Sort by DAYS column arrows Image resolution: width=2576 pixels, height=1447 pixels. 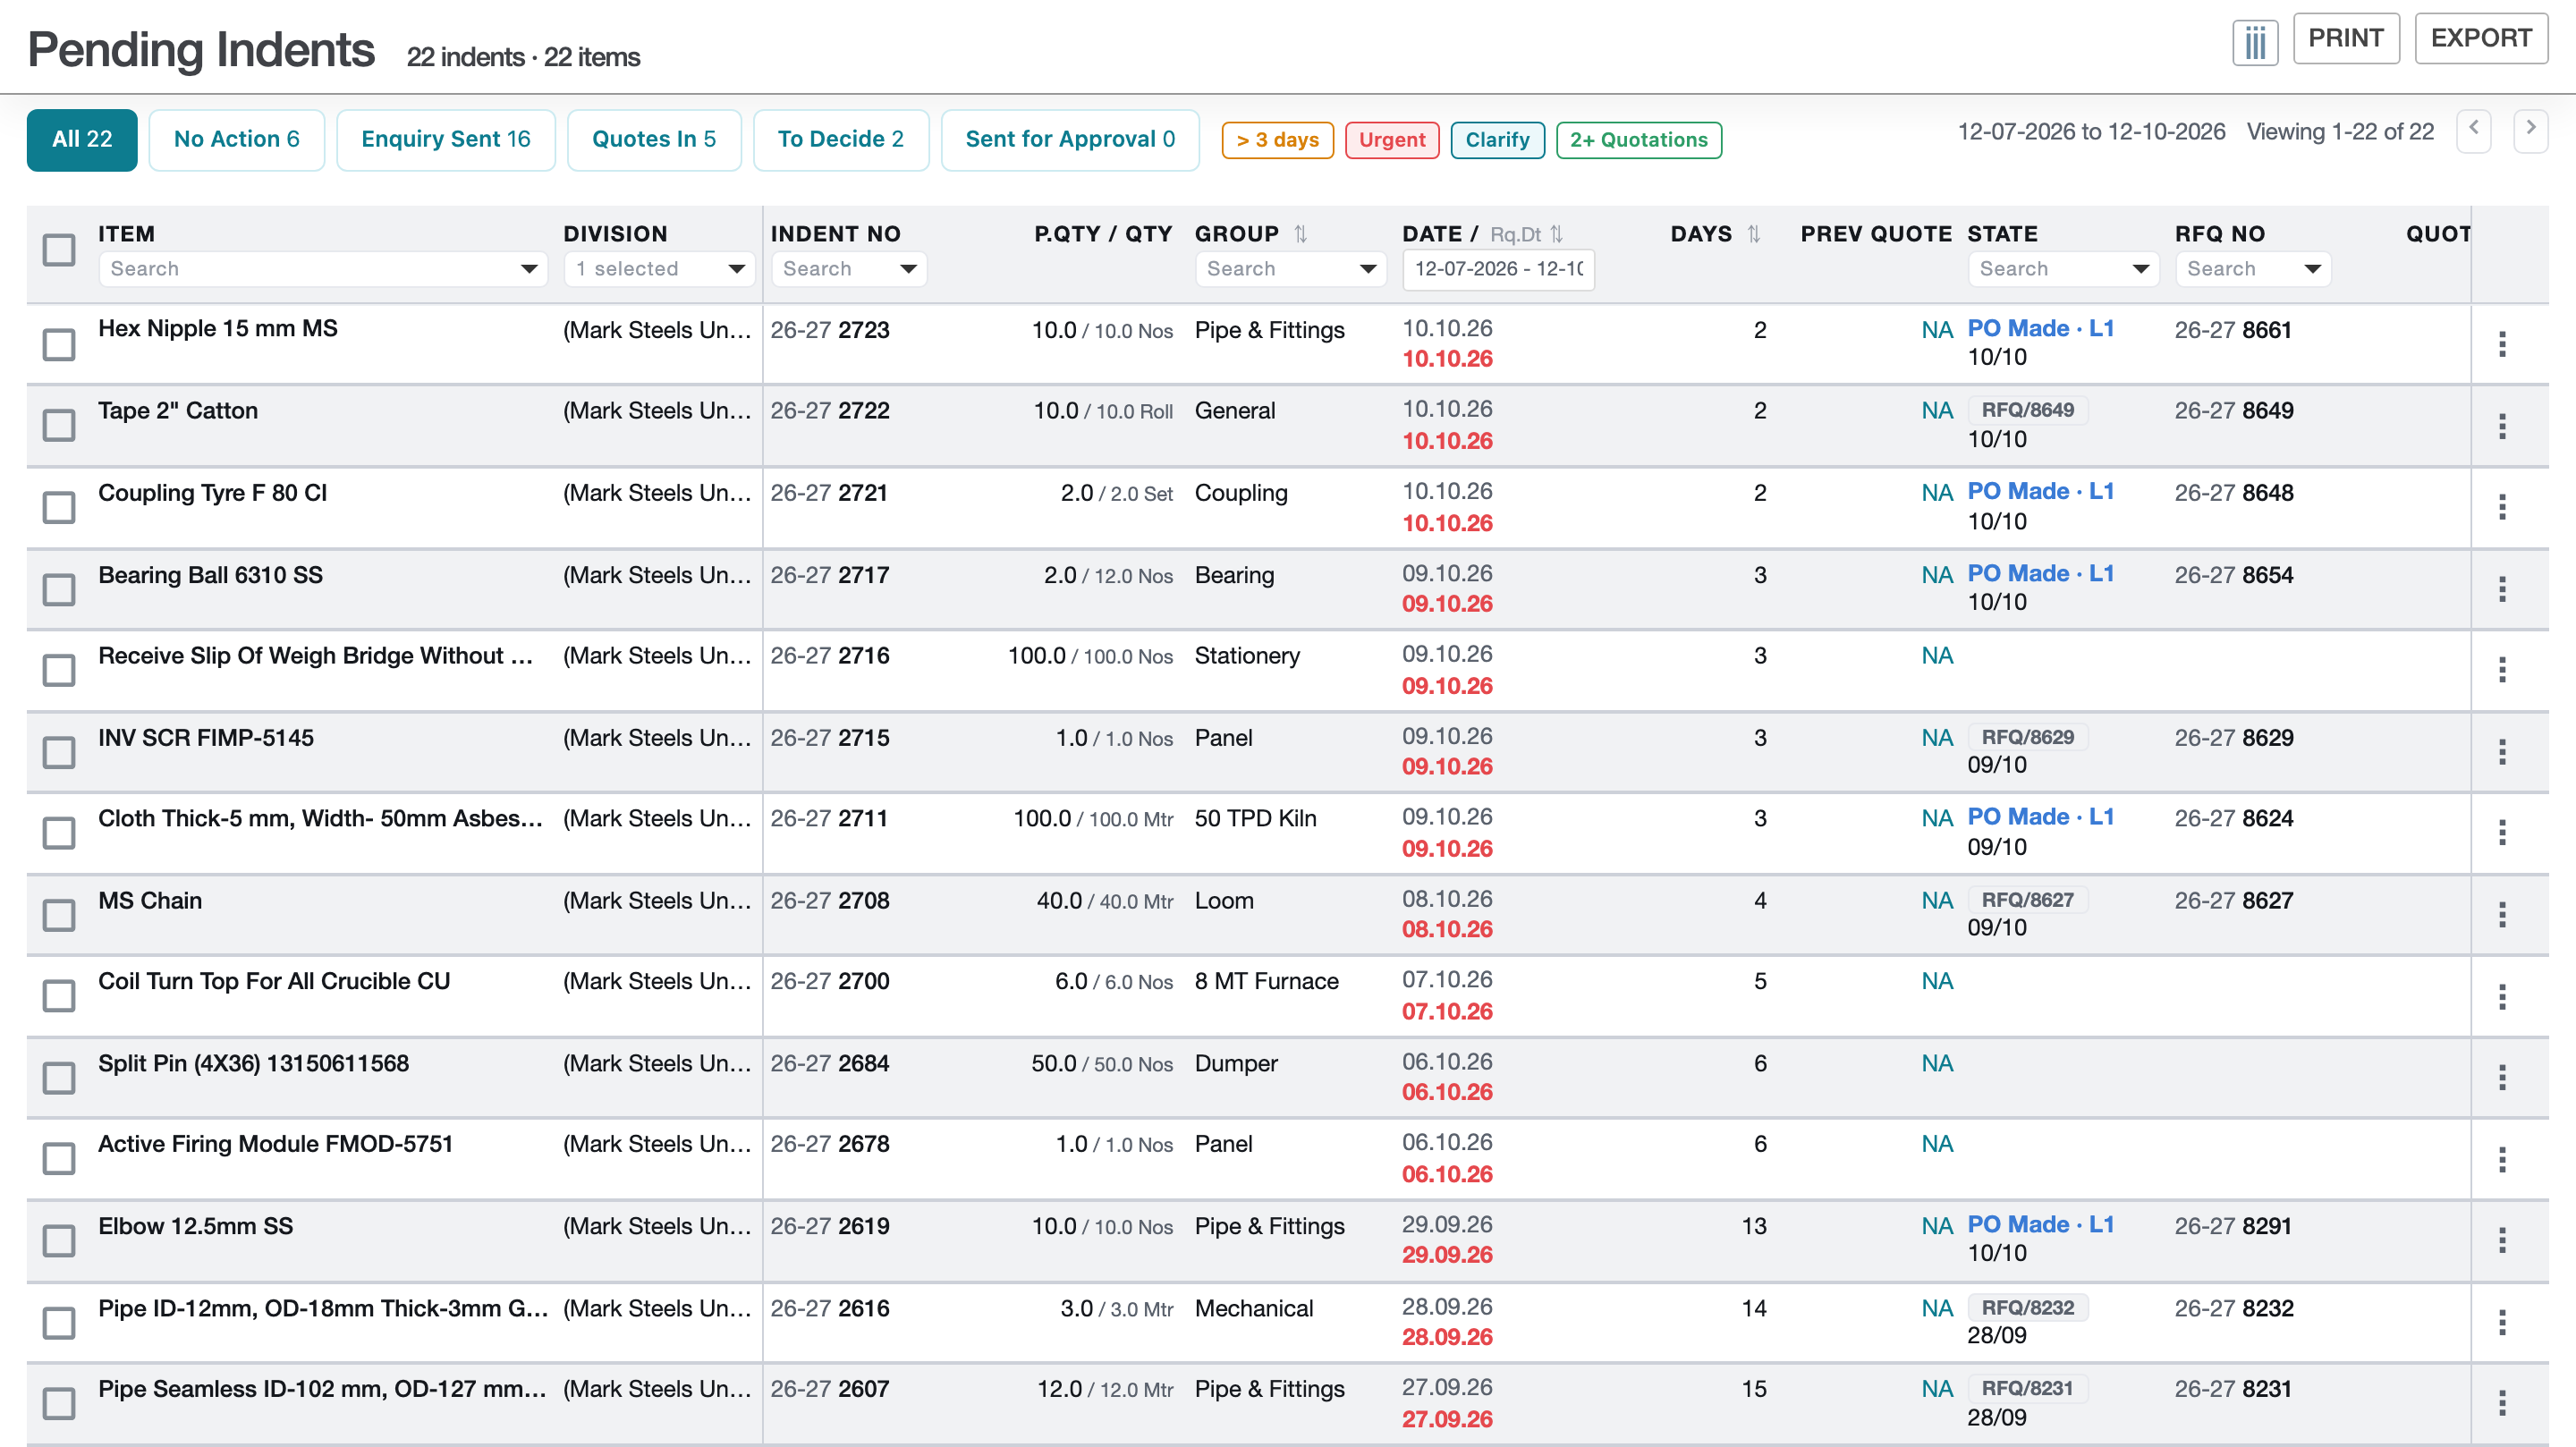[1753, 234]
